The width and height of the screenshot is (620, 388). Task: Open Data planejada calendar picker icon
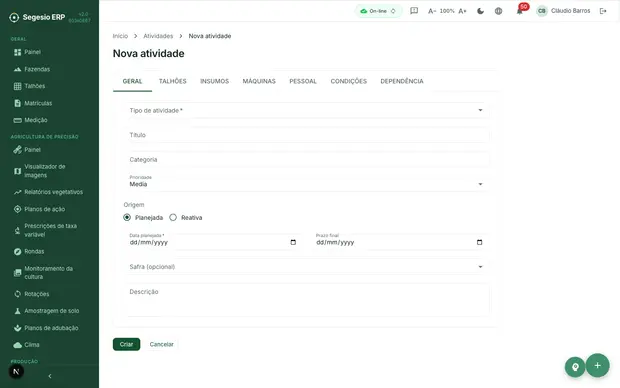coord(293,242)
